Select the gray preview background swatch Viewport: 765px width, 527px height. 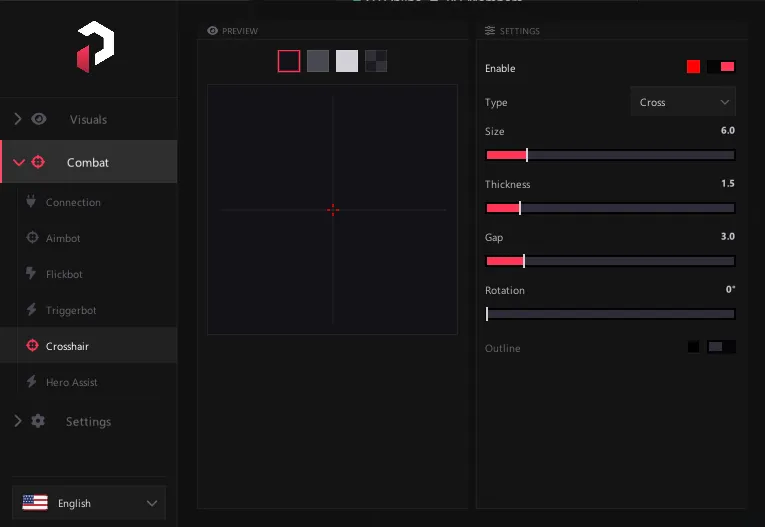[318, 61]
